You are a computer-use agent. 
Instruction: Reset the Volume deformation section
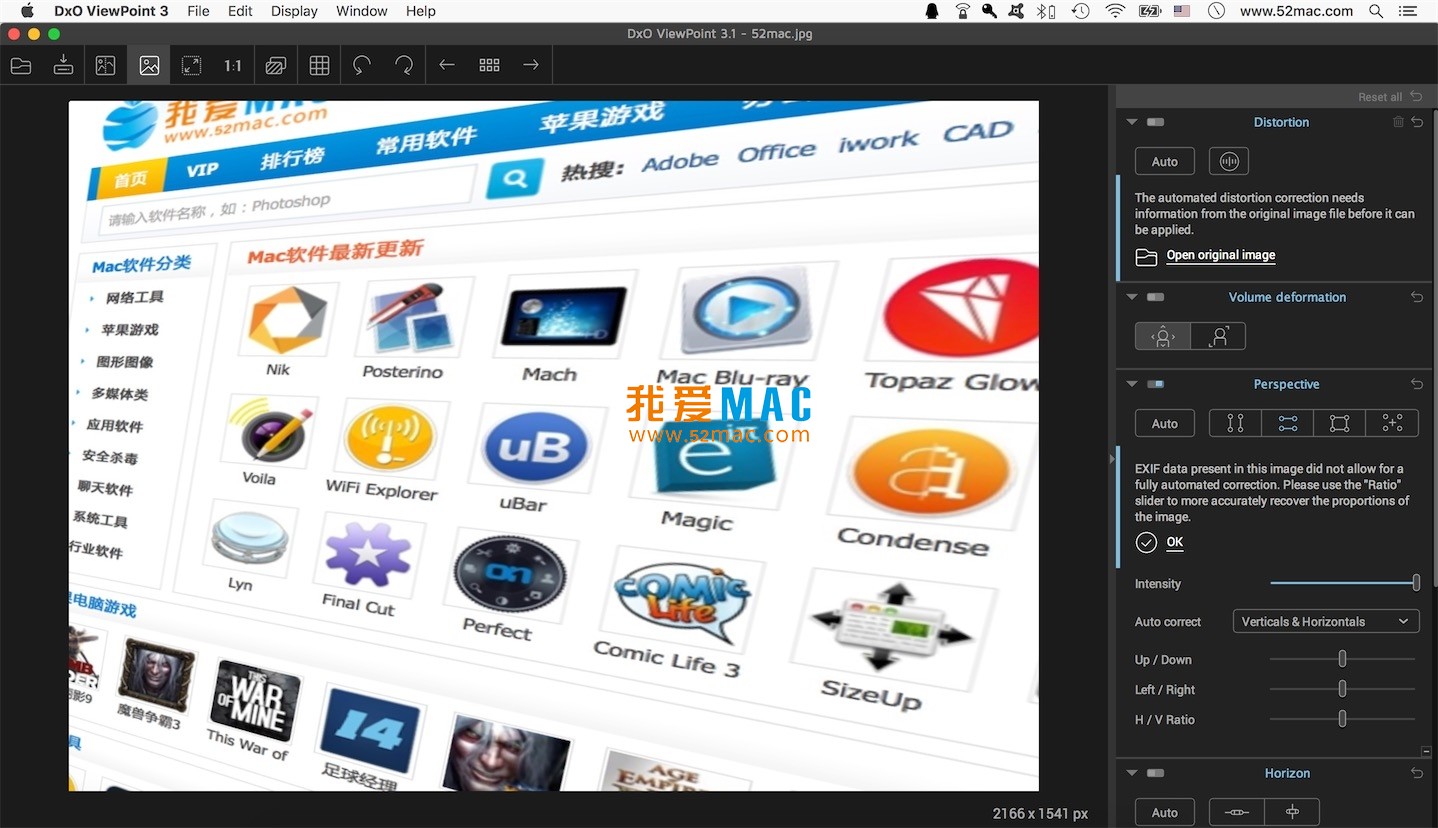click(x=1417, y=297)
